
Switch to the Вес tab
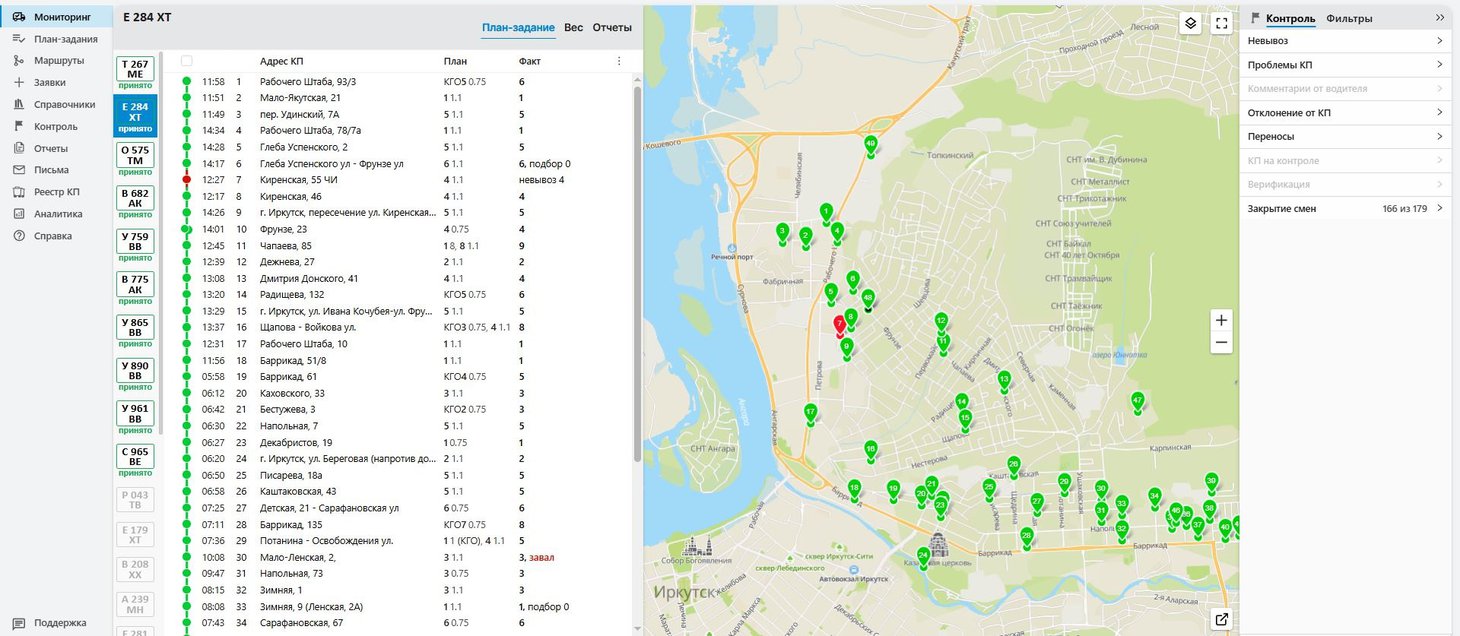pos(573,28)
